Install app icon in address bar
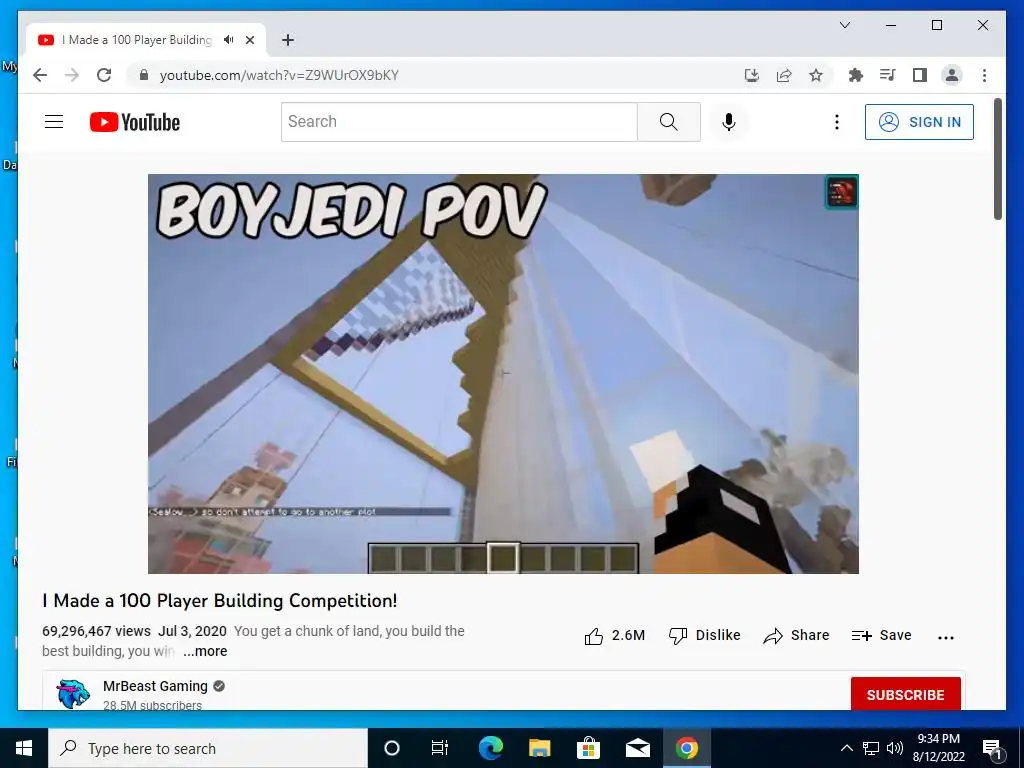This screenshot has width=1024, height=768. [752, 75]
